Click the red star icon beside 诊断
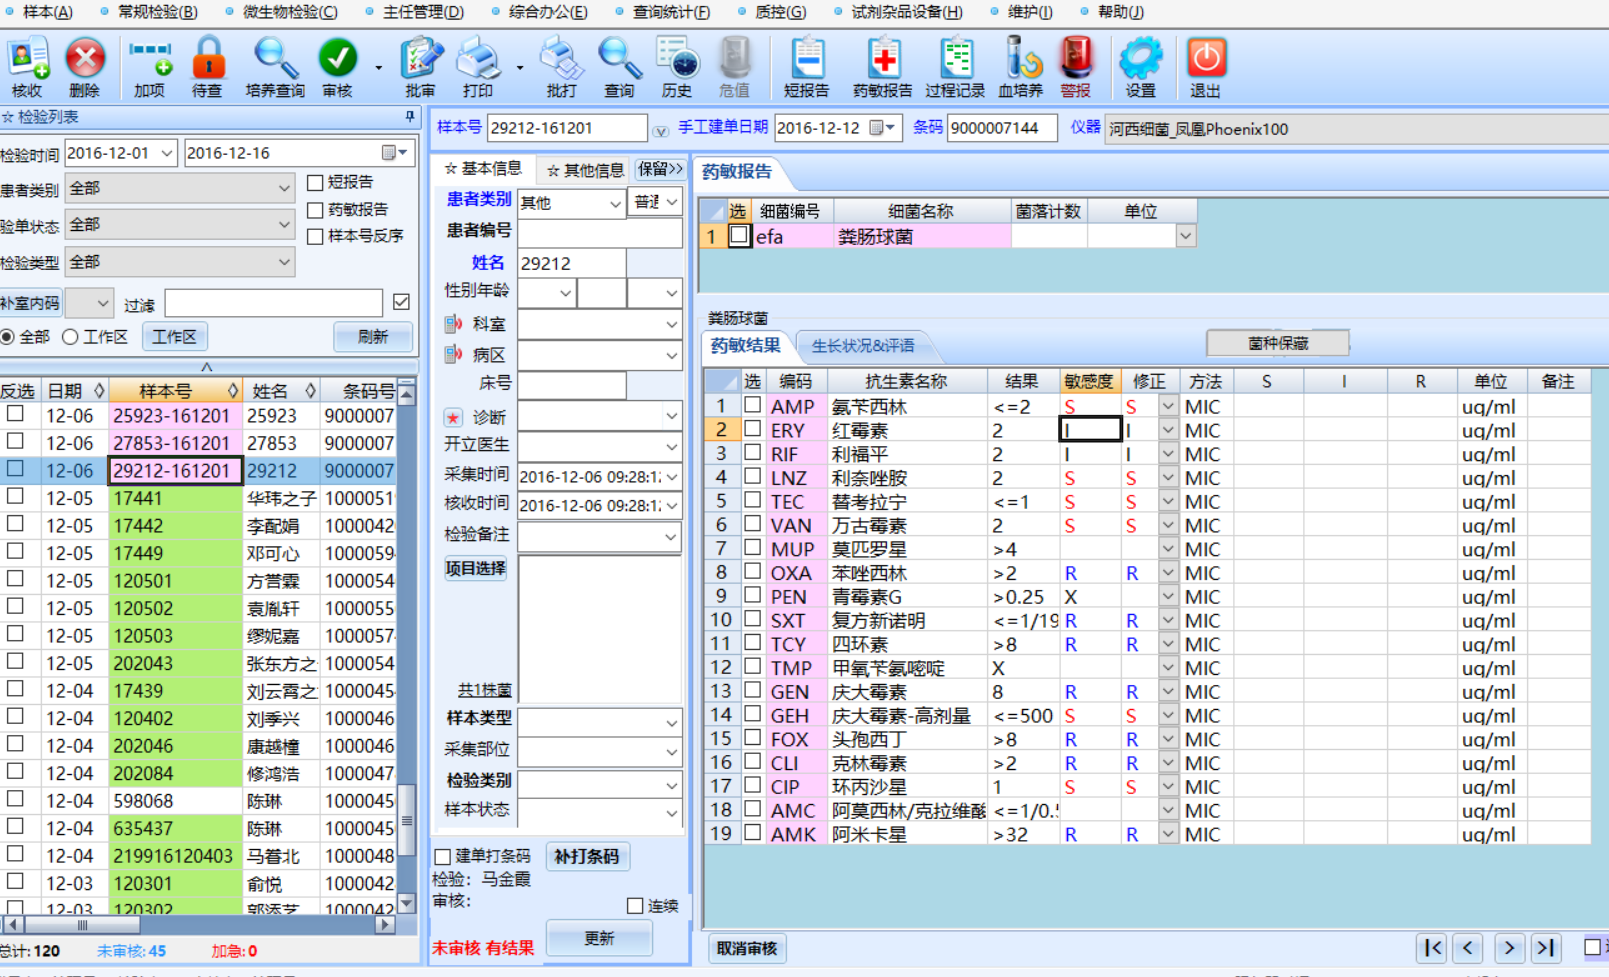 454,417
